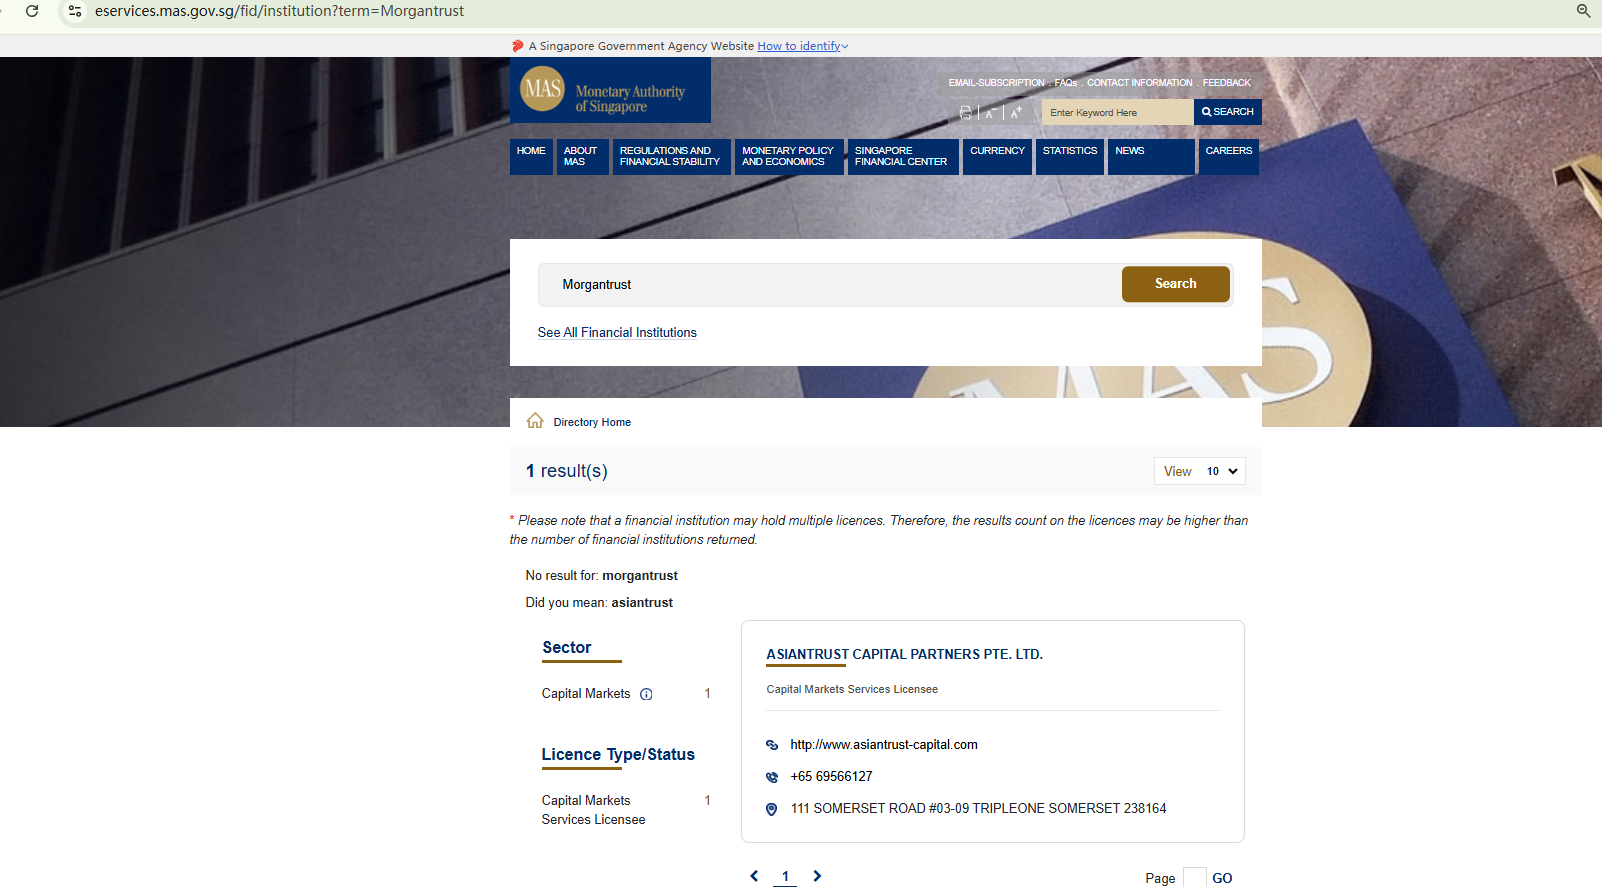Screen dimensions: 1602x887
Task: Open the FEEDBACK link
Action: pos(1226,83)
